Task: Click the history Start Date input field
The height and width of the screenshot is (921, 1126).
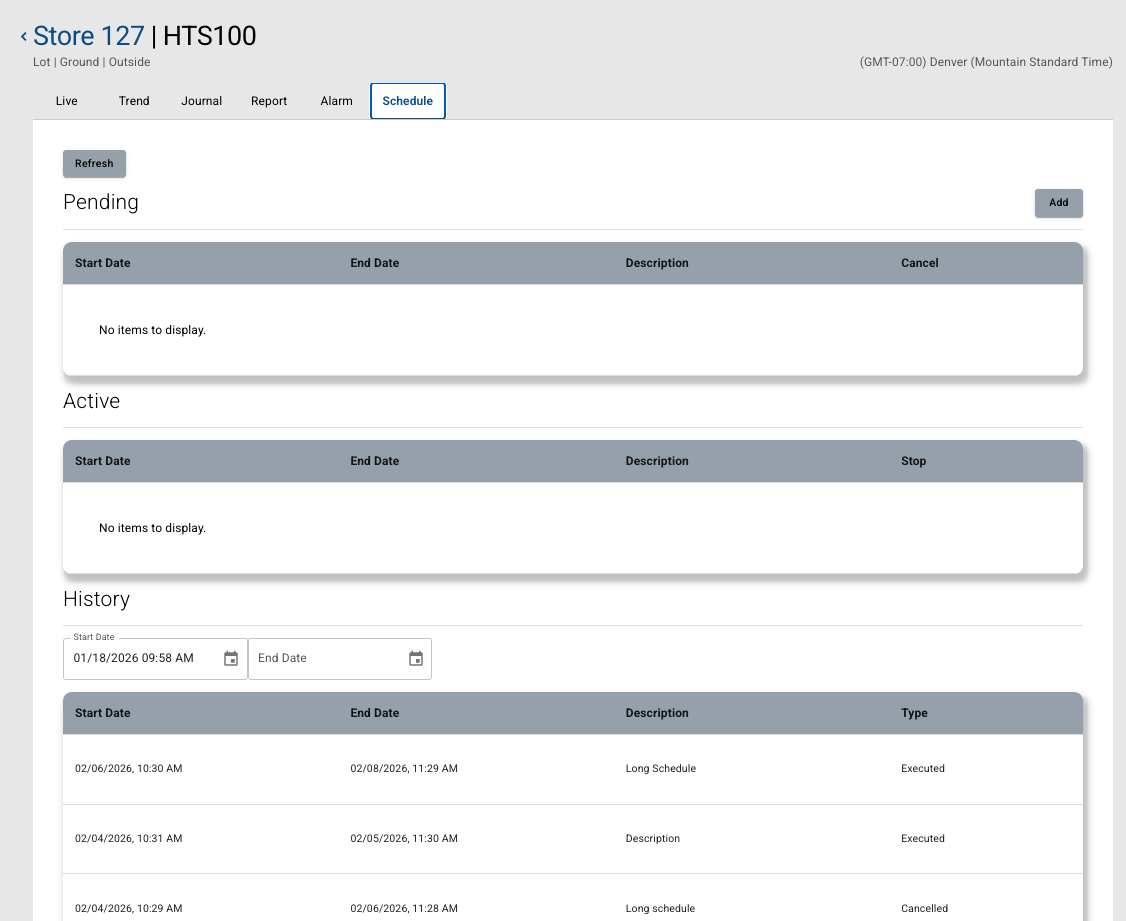Action: coord(140,658)
